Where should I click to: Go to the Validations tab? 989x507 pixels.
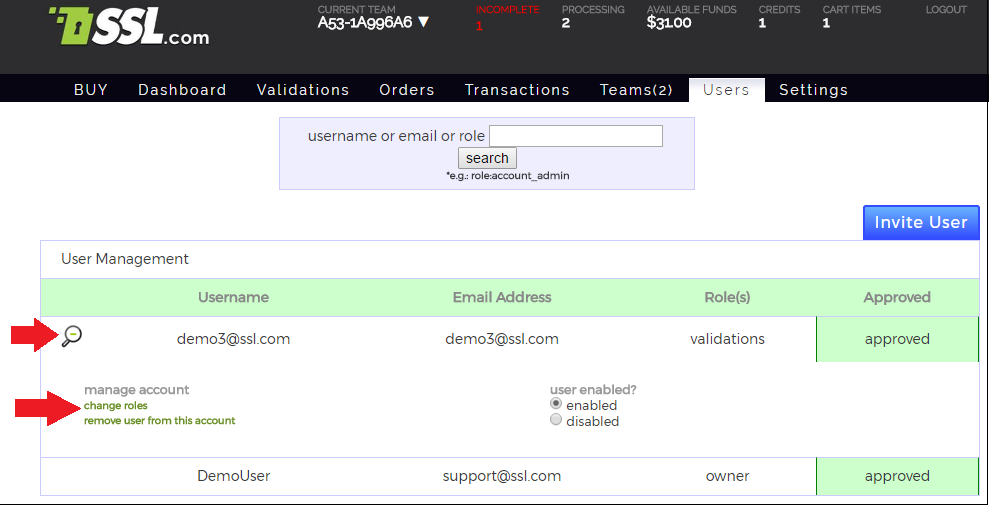[303, 90]
